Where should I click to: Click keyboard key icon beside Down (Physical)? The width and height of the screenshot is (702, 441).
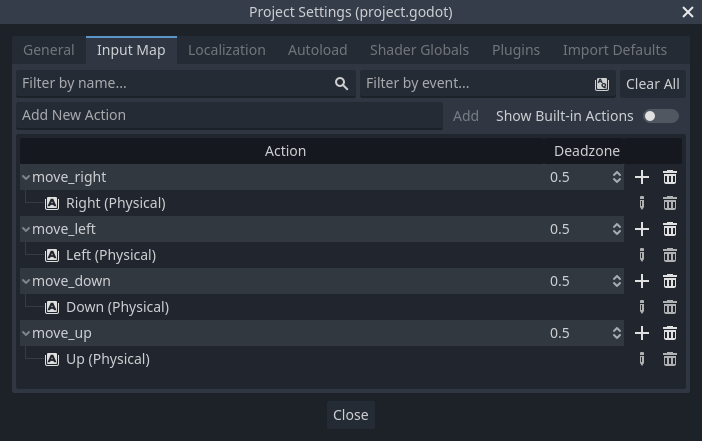(52, 307)
